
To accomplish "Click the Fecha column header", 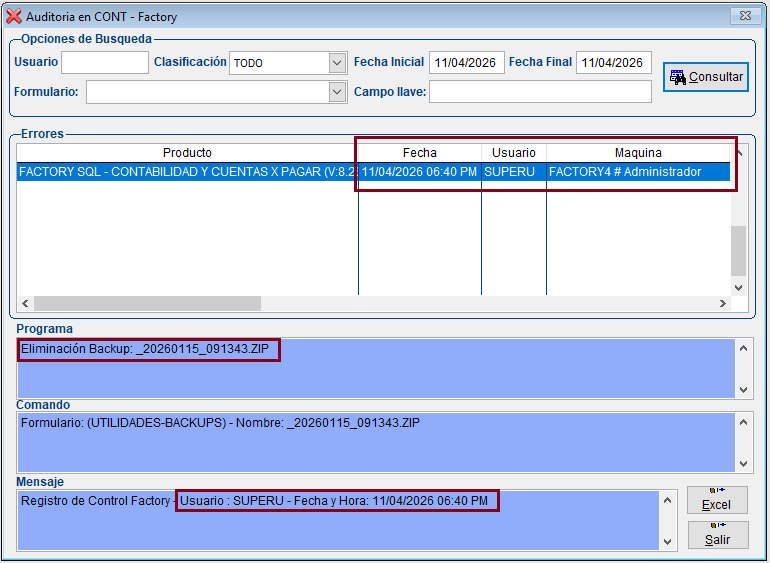I will pos(419,153).
